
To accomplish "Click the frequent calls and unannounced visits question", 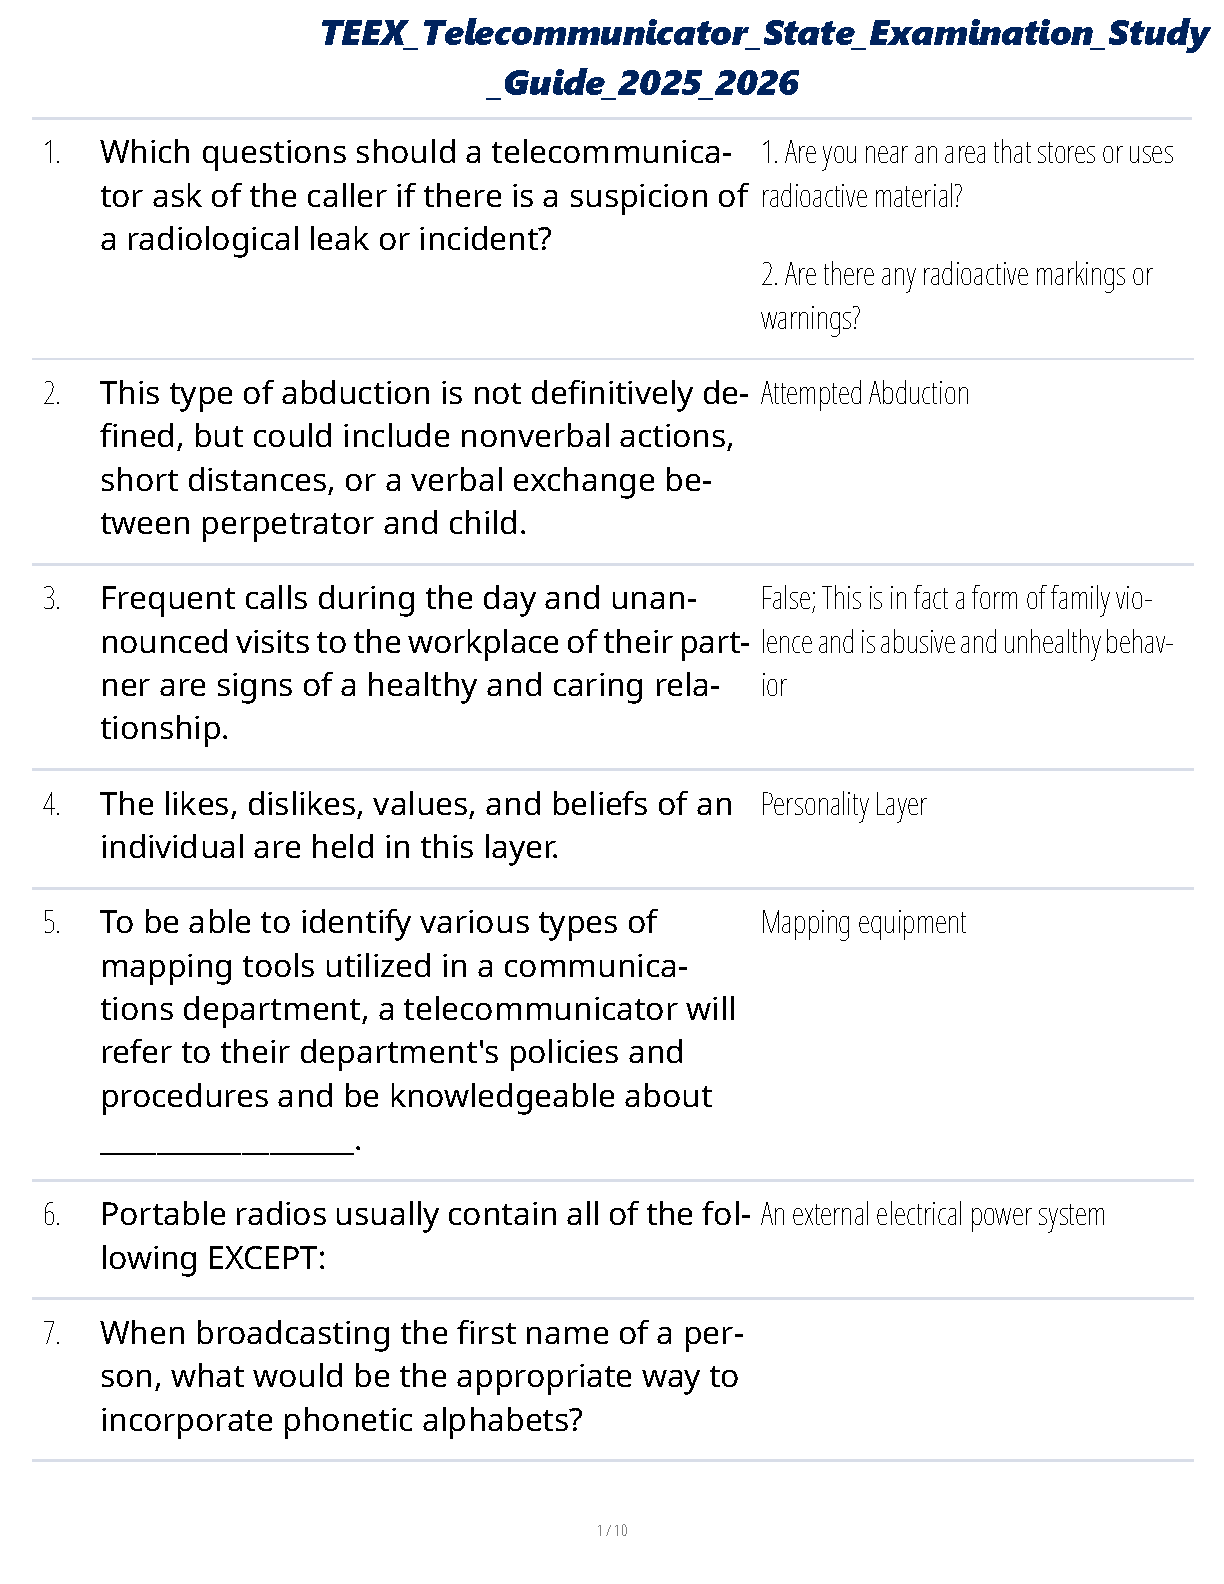I will (x=423, y=663).
